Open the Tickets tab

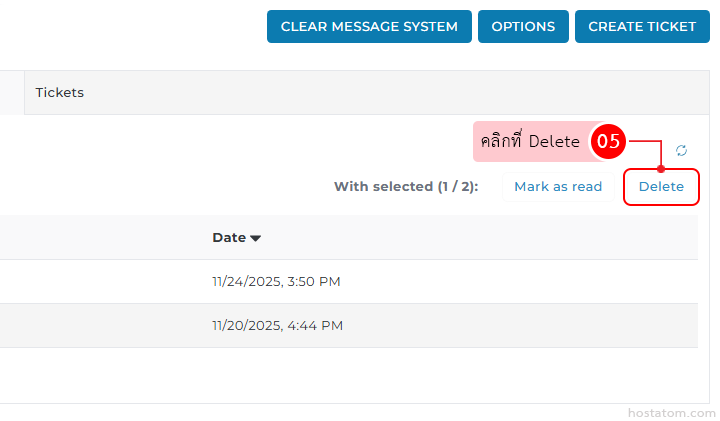point(60,93)
